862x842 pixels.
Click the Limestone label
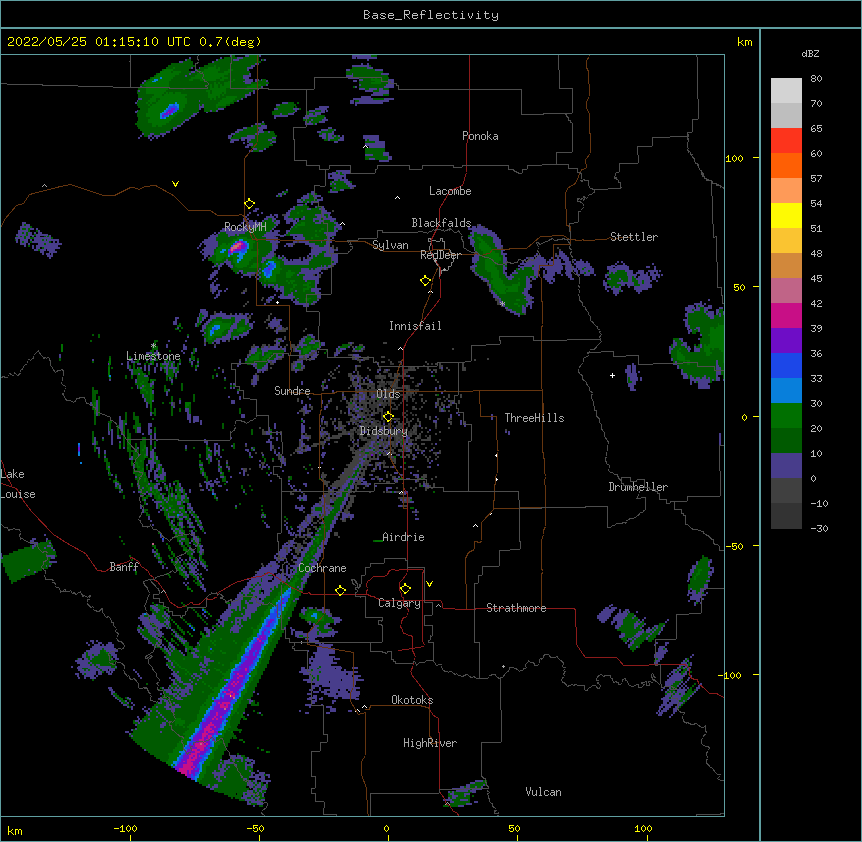(153, 356)
